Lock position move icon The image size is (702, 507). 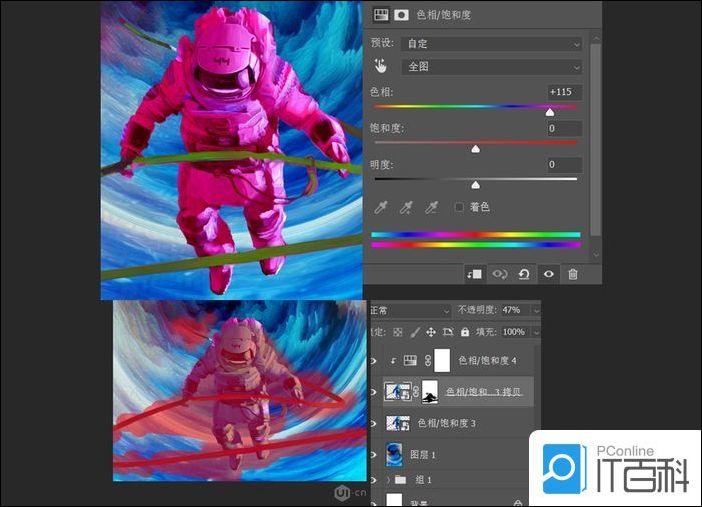431,332
